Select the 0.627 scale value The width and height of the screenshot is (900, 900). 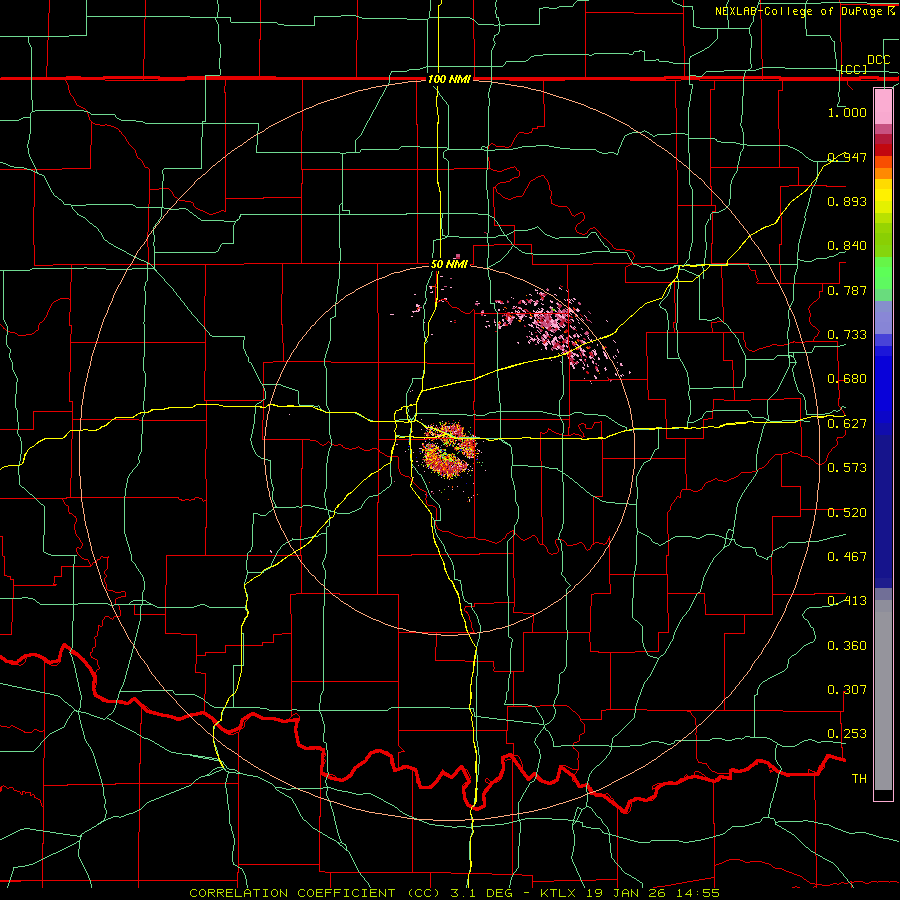(x=847, y=424)
